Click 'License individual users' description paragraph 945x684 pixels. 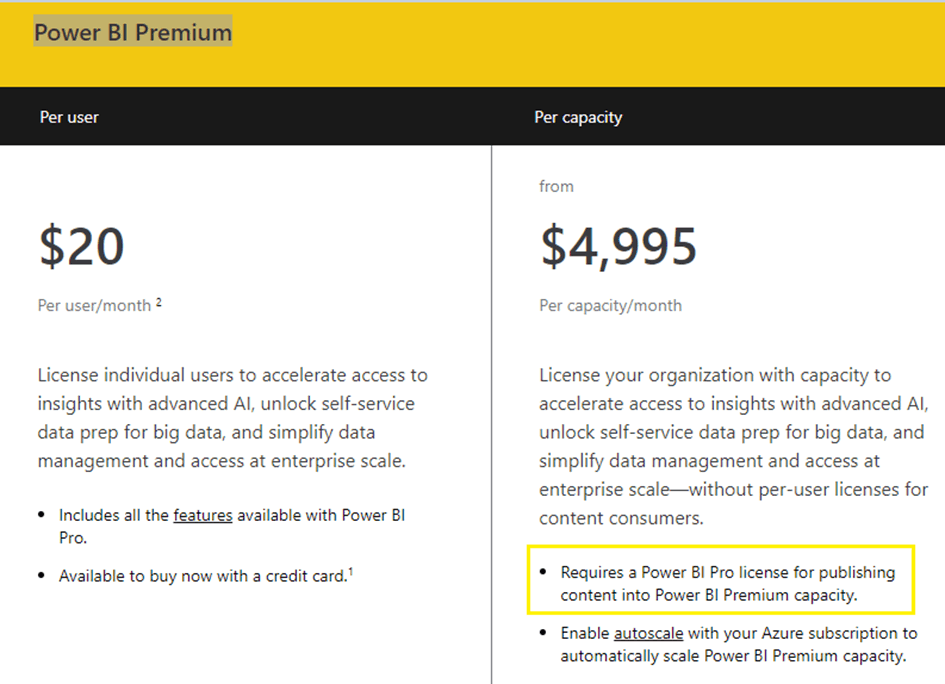coord(233,418)
